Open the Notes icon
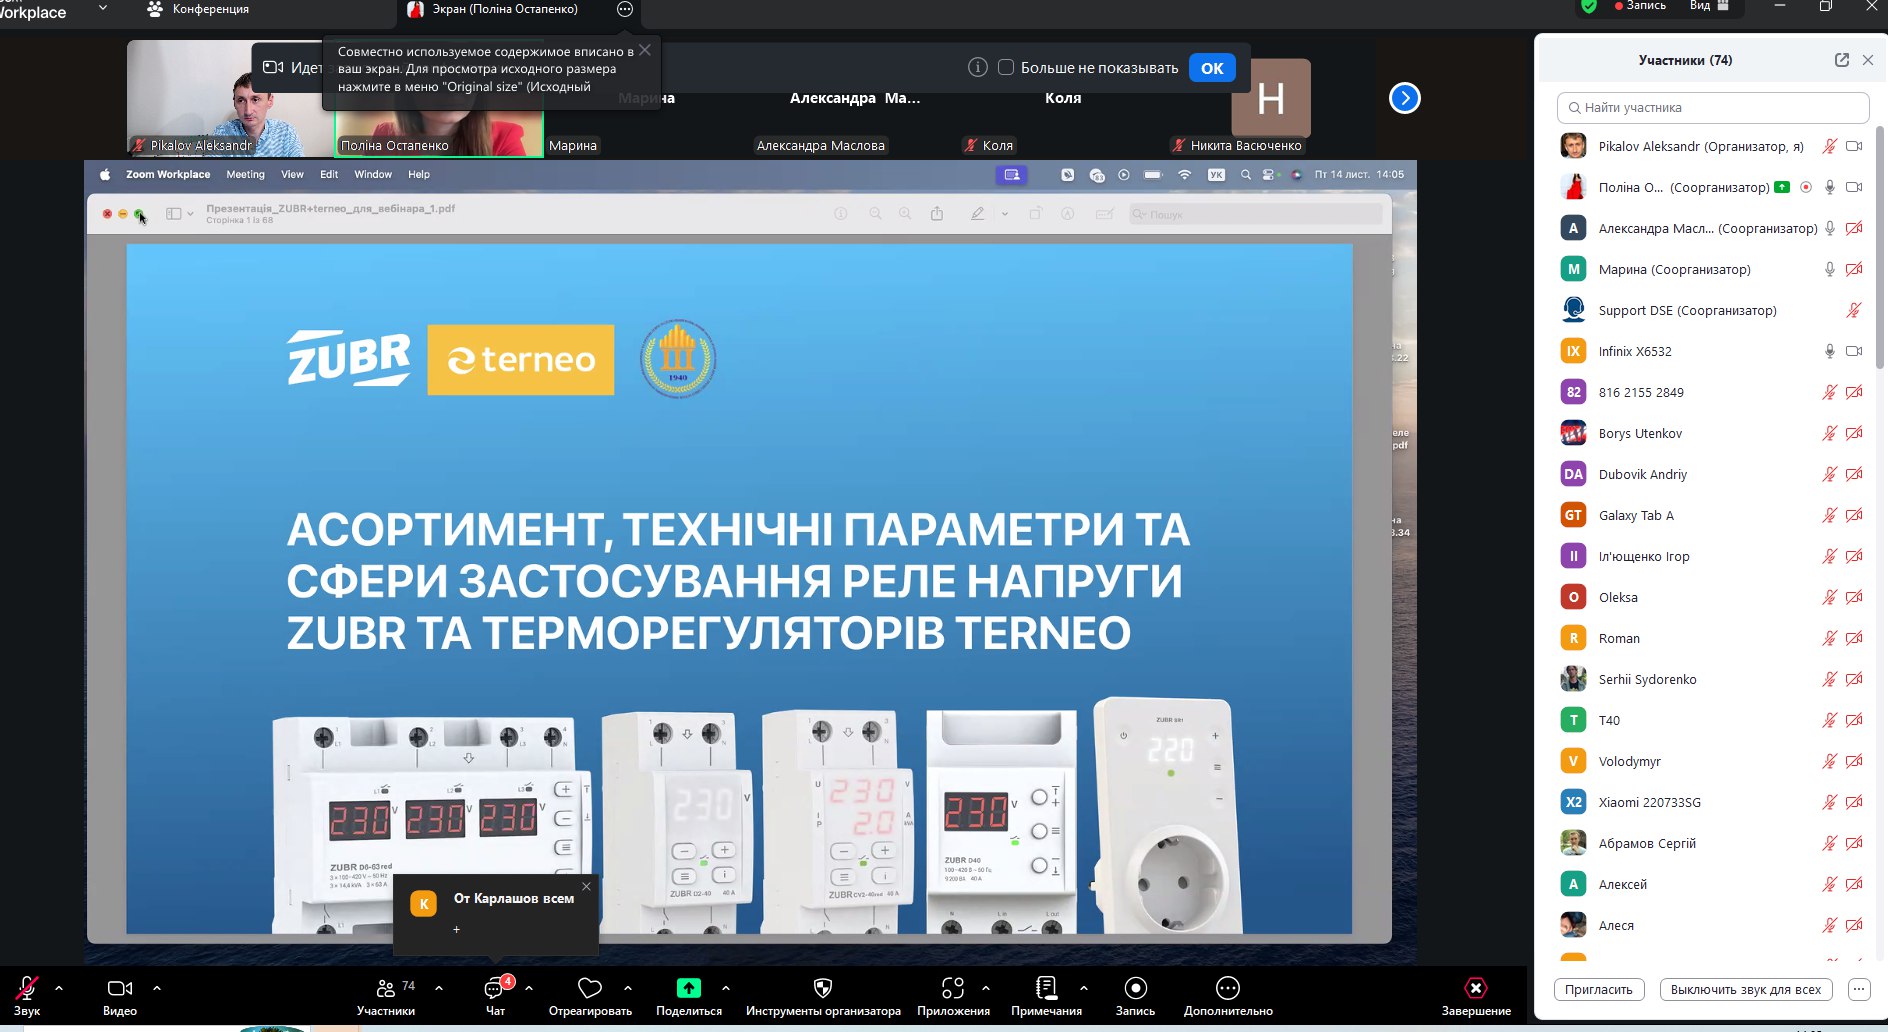Image resolution: width=1888 pixels, height=1032 pixels. (x=1046, y=989)
